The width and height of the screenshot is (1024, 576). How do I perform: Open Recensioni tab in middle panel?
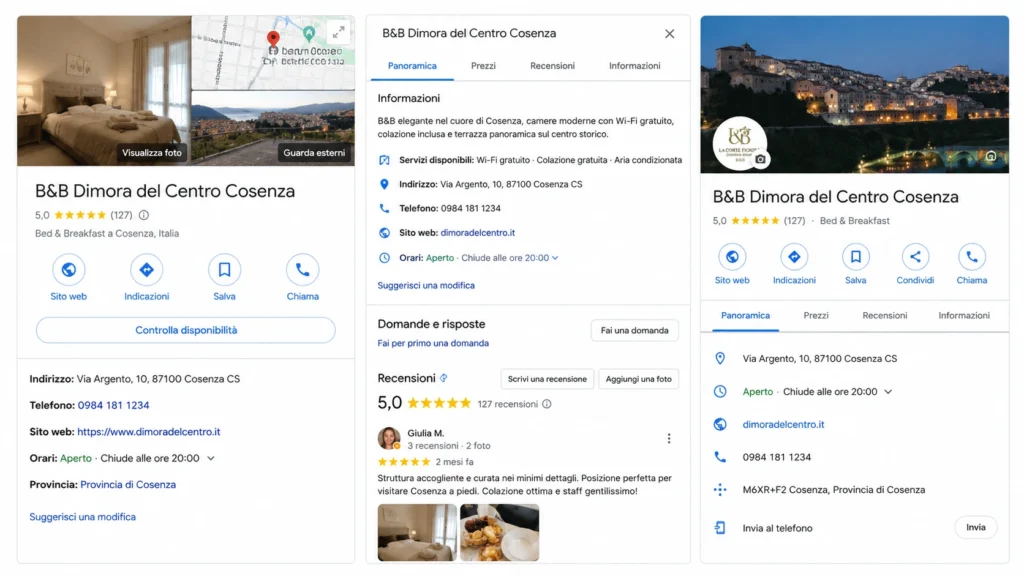click(x=552, y=66)
